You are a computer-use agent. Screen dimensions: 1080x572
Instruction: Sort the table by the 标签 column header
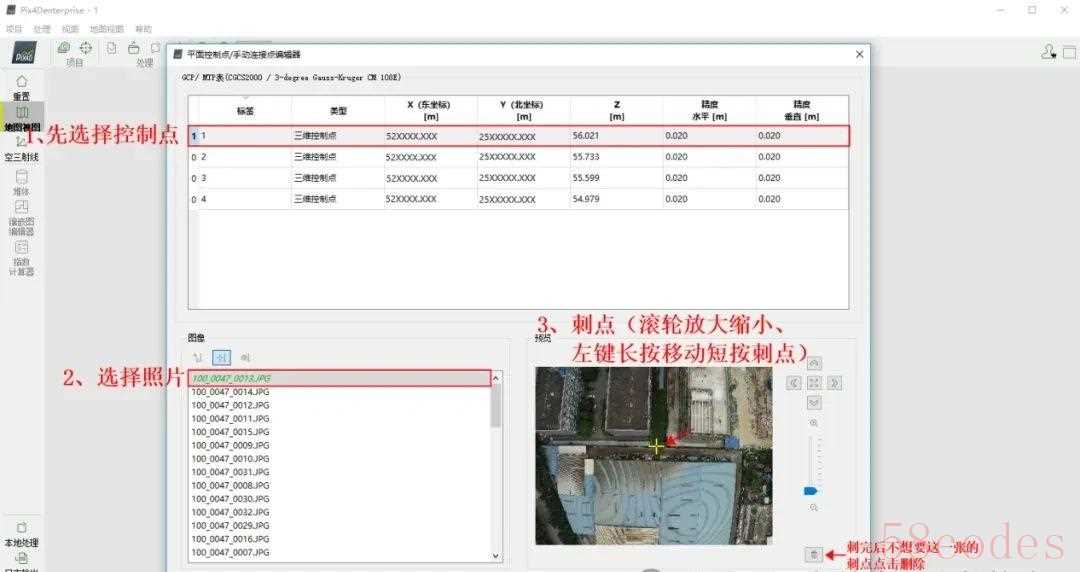point(245,110)
